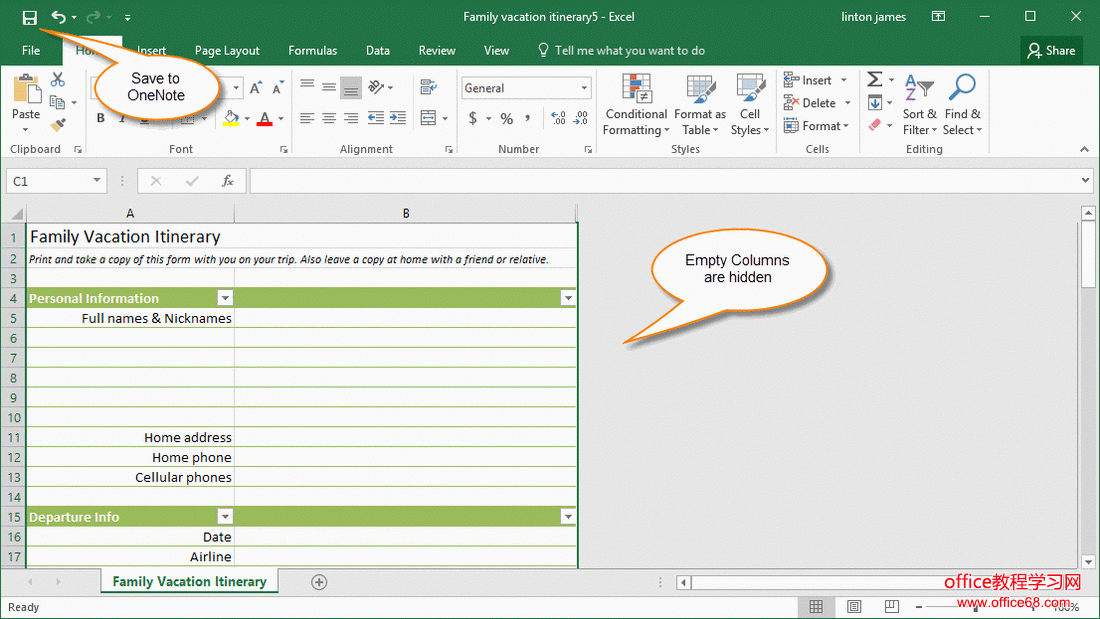Switch to Page Layout view in the status bar

854,607
